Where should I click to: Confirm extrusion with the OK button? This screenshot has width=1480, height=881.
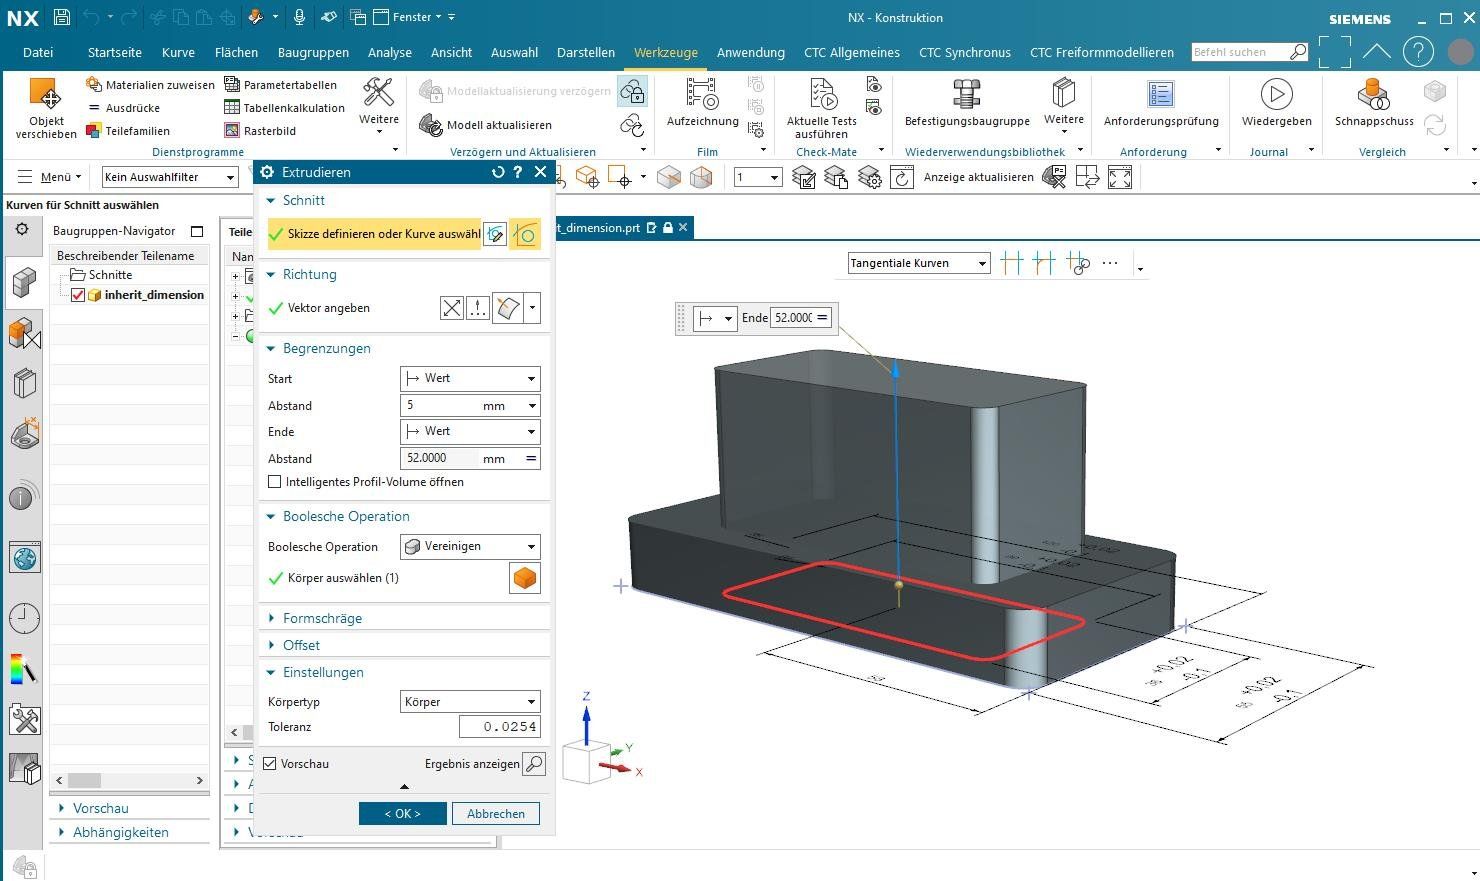pos(402,814)
